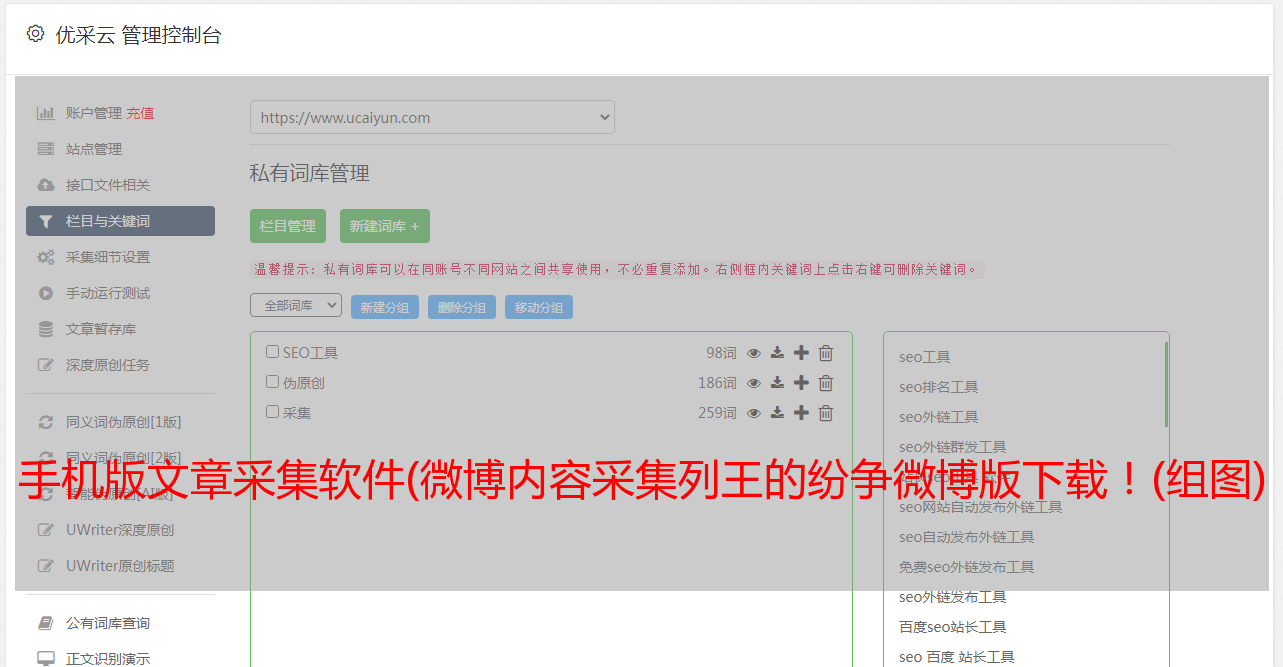Click the play circle icon for 手动运行测试
1283x667 pixels.
(45, 293)
